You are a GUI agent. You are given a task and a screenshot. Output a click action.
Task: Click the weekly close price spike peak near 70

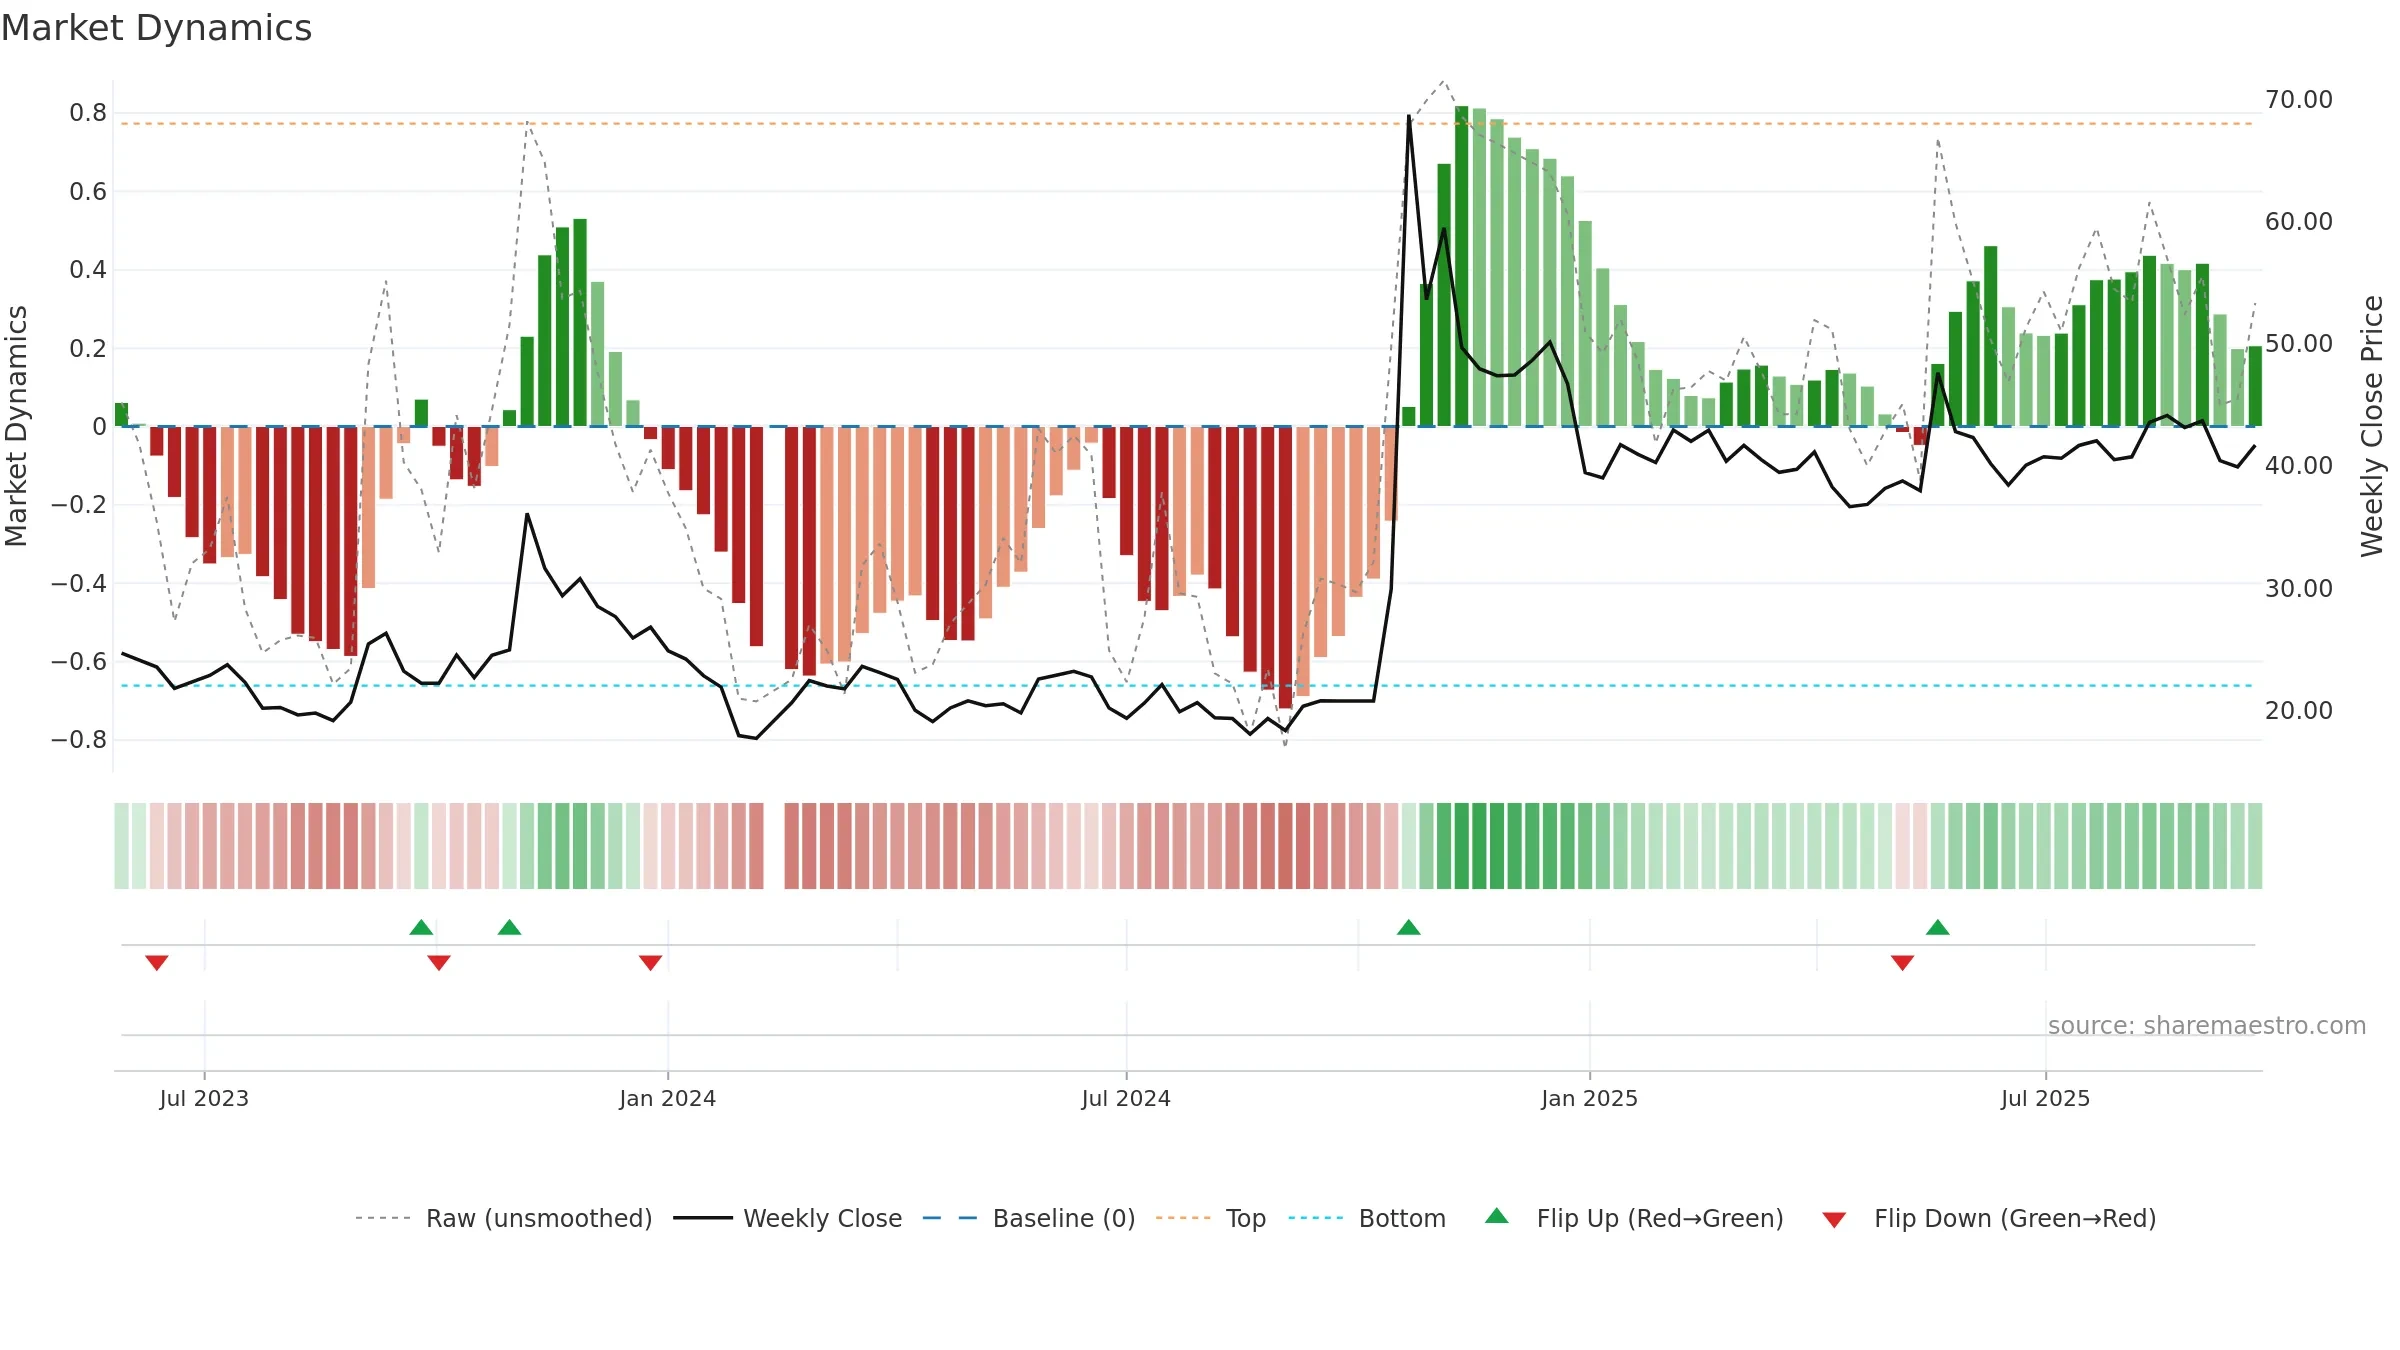1409,117
